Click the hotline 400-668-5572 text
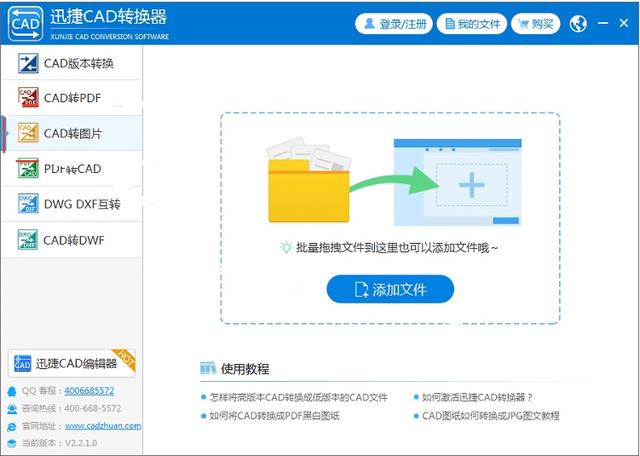The height and width of the screenshot is (456, 640). pos(93,408)
